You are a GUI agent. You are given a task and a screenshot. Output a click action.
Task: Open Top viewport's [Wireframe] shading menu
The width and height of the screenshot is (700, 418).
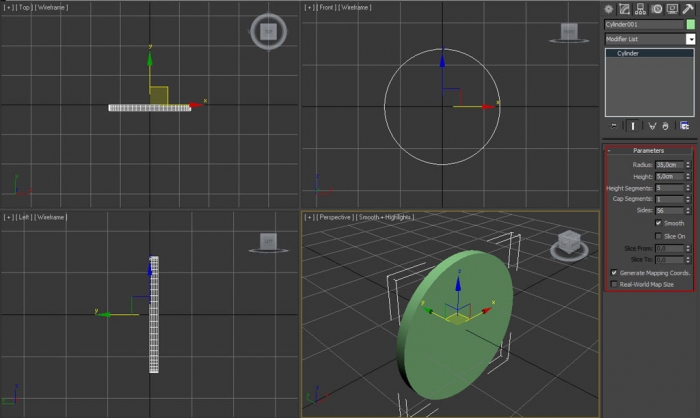(x=51, y=8)
